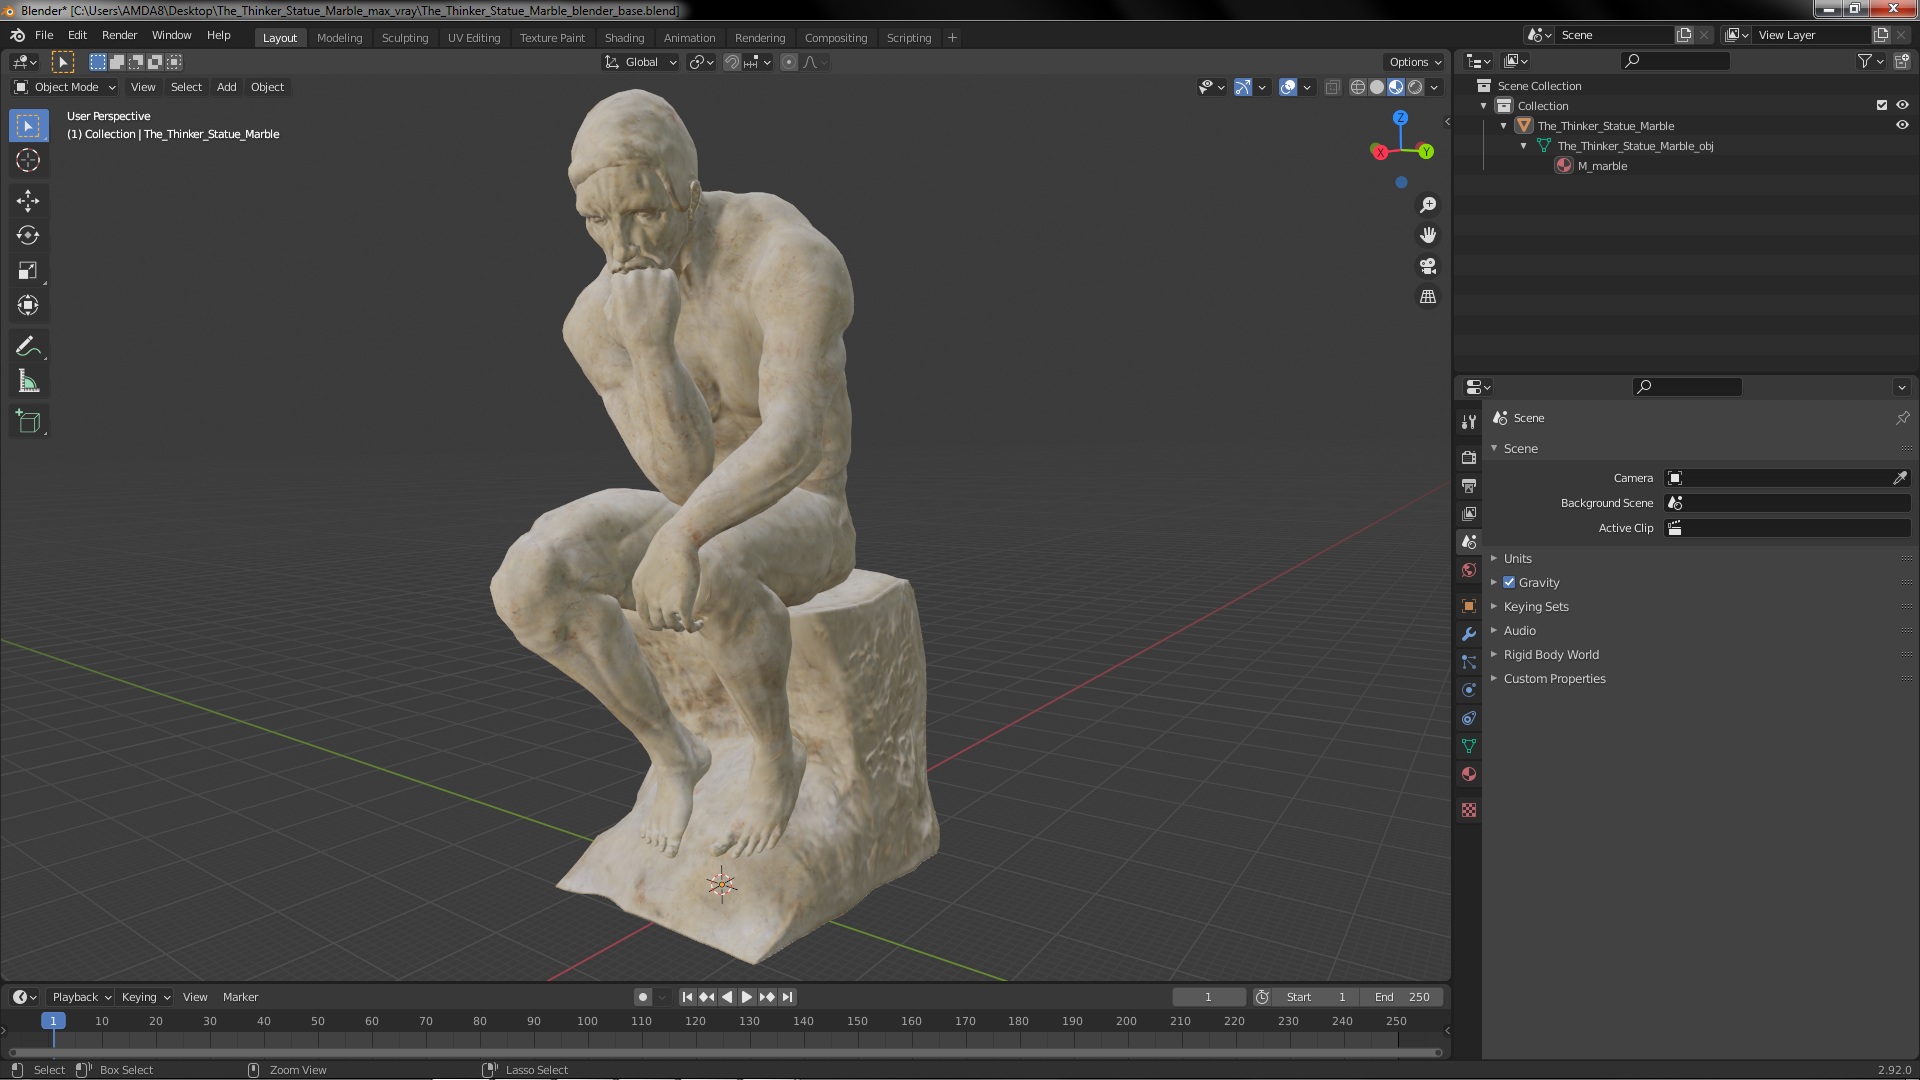
Task: Open Modifier properties wrench tab
Action: tap(1468, 634)
